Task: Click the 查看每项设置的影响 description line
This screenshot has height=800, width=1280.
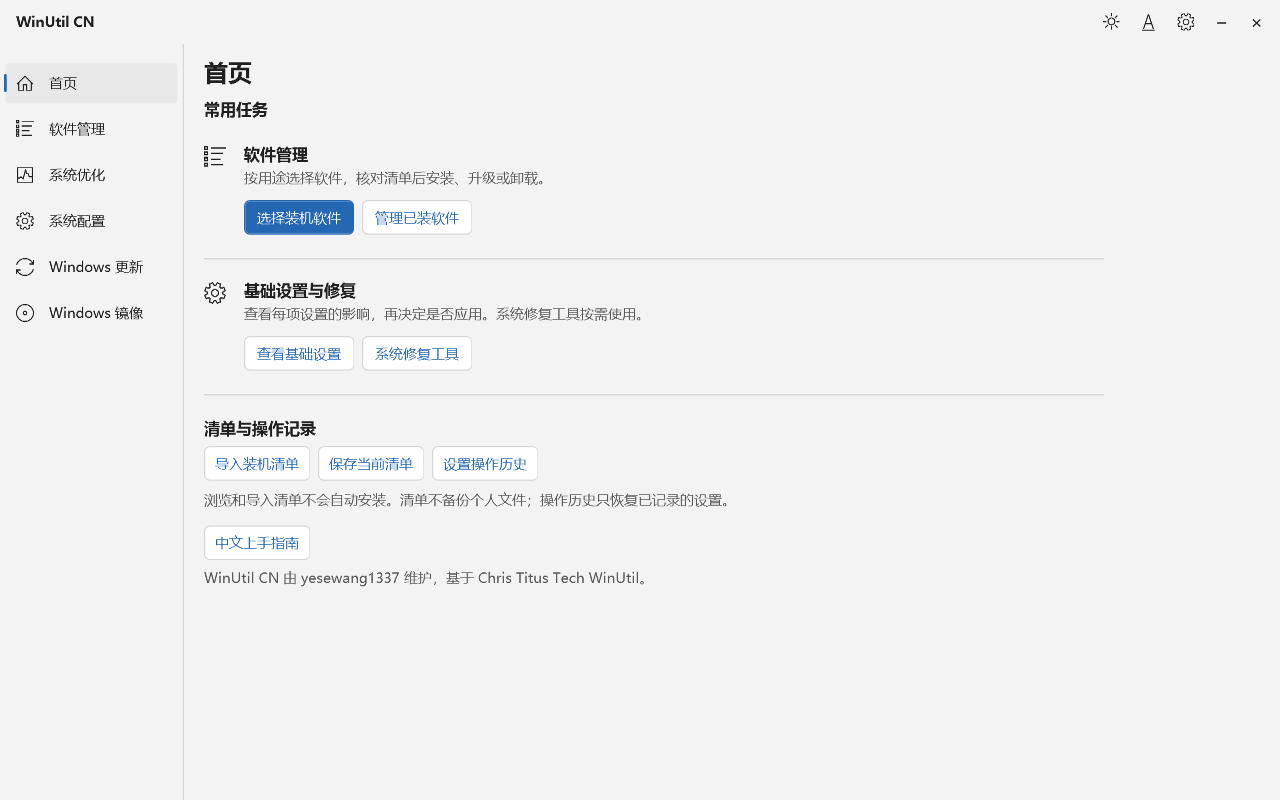Action: click(446, 314)
